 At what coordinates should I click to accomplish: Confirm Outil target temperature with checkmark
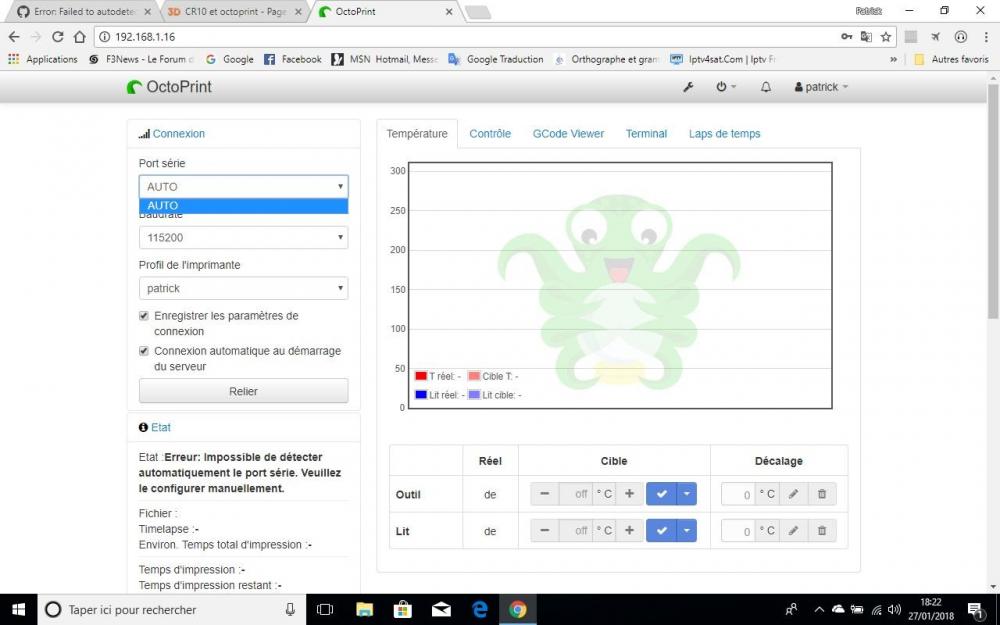click(661, 494)
